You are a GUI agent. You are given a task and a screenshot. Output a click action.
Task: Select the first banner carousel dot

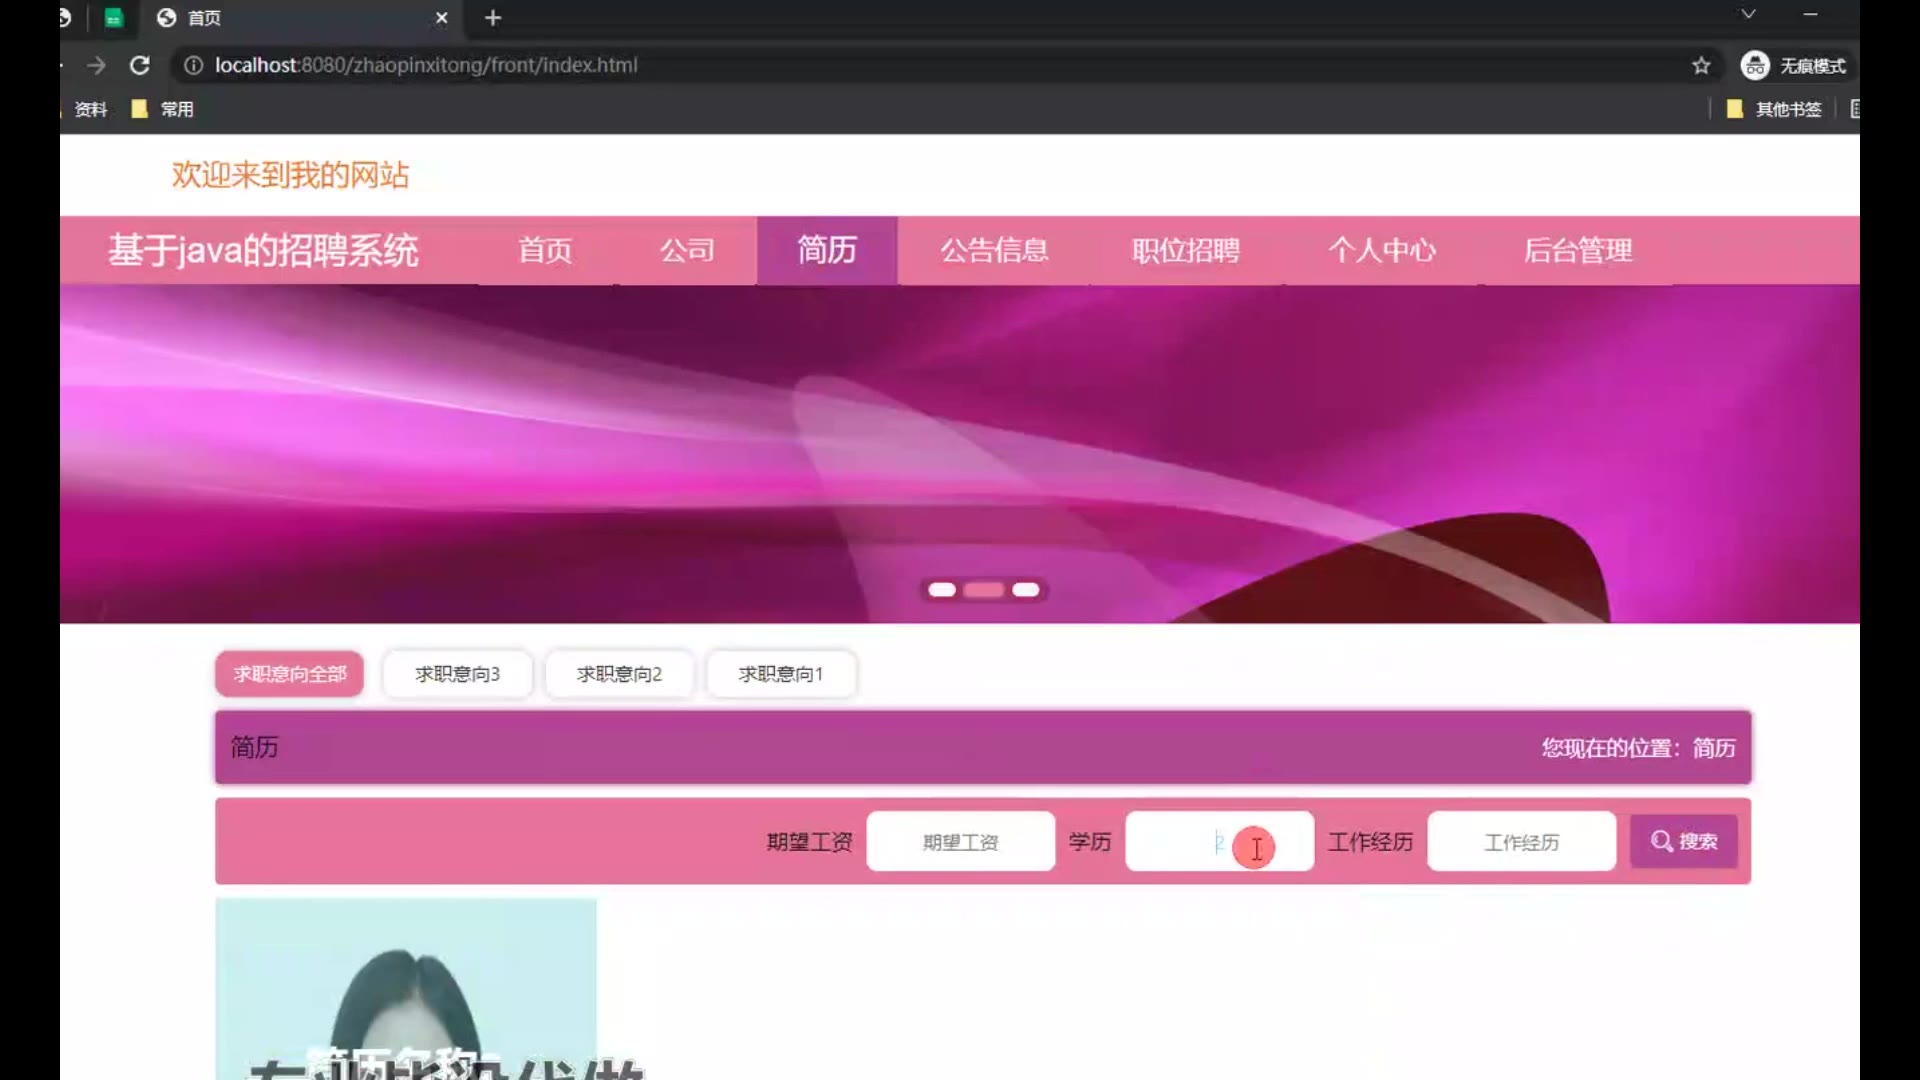pyautogui.click(x=941, y=590)
